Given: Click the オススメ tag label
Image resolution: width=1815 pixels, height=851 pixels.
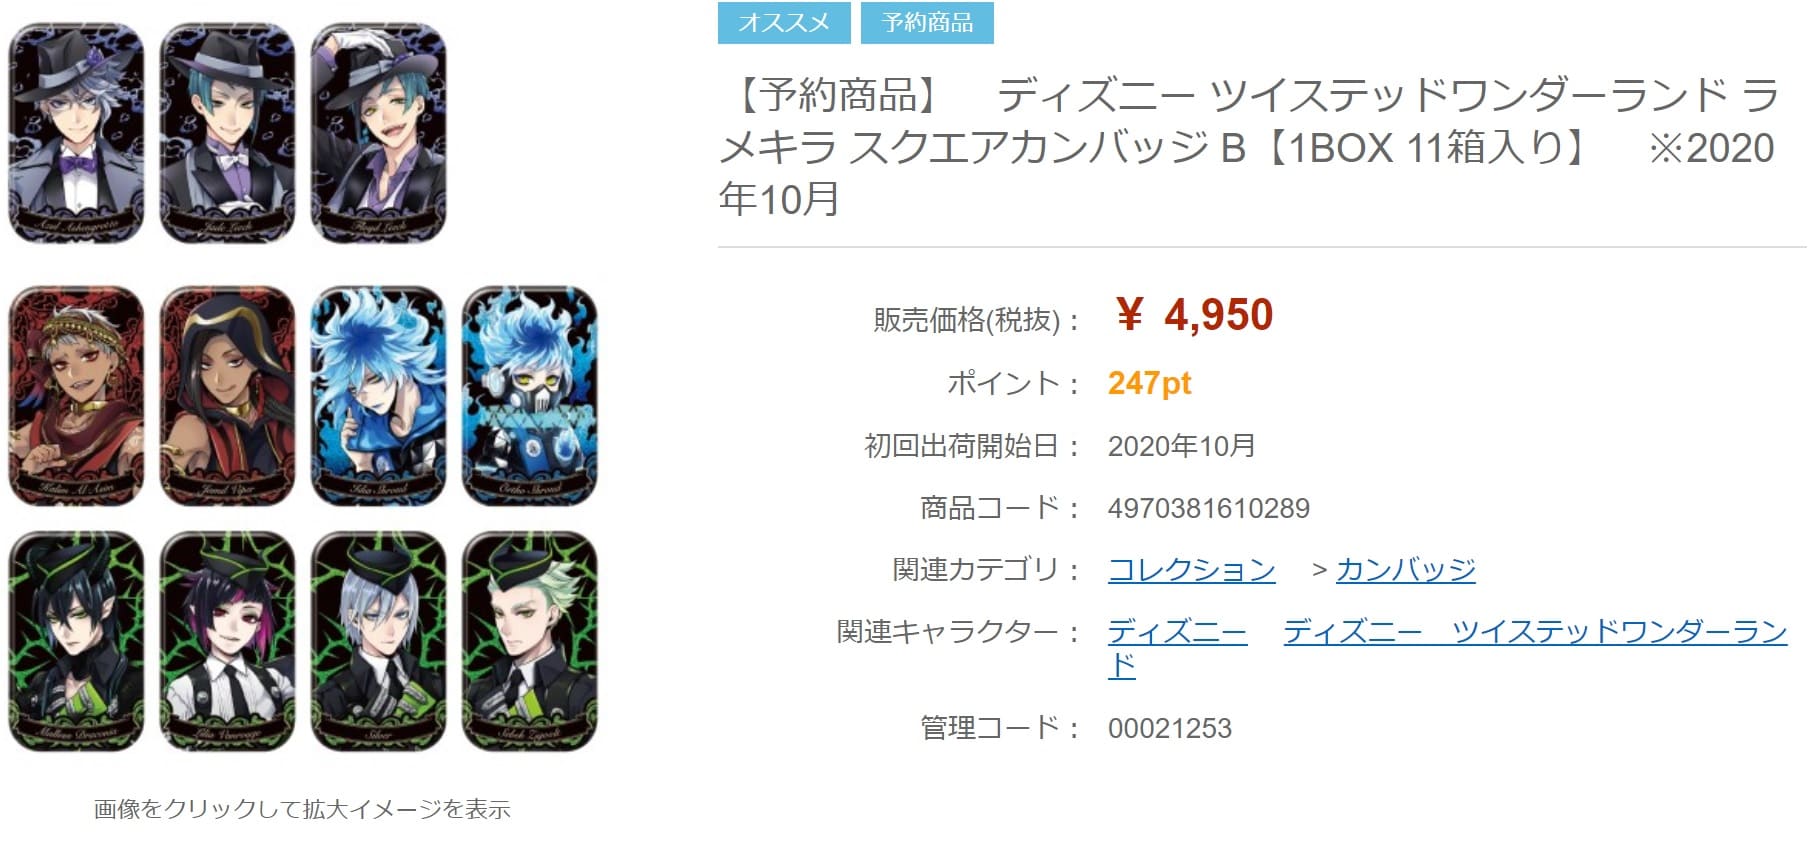Looking at the screenshot, I should (784, 23).
